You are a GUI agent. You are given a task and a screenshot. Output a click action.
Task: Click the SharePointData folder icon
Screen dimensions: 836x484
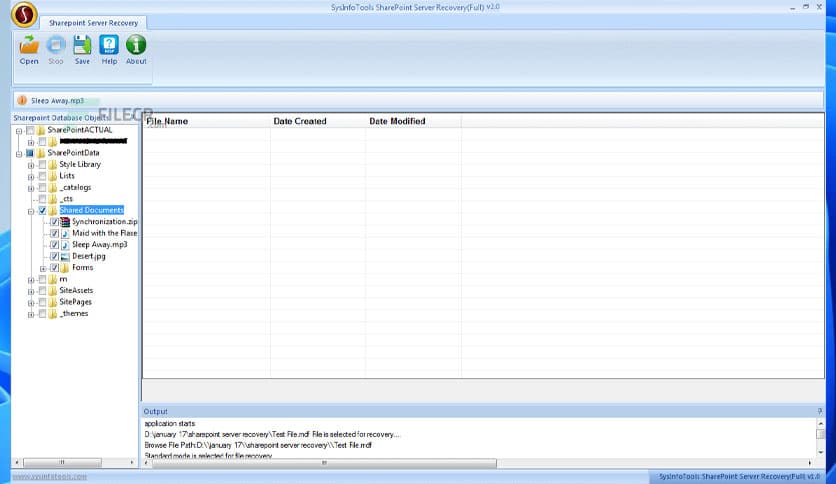tap(41, 153)
